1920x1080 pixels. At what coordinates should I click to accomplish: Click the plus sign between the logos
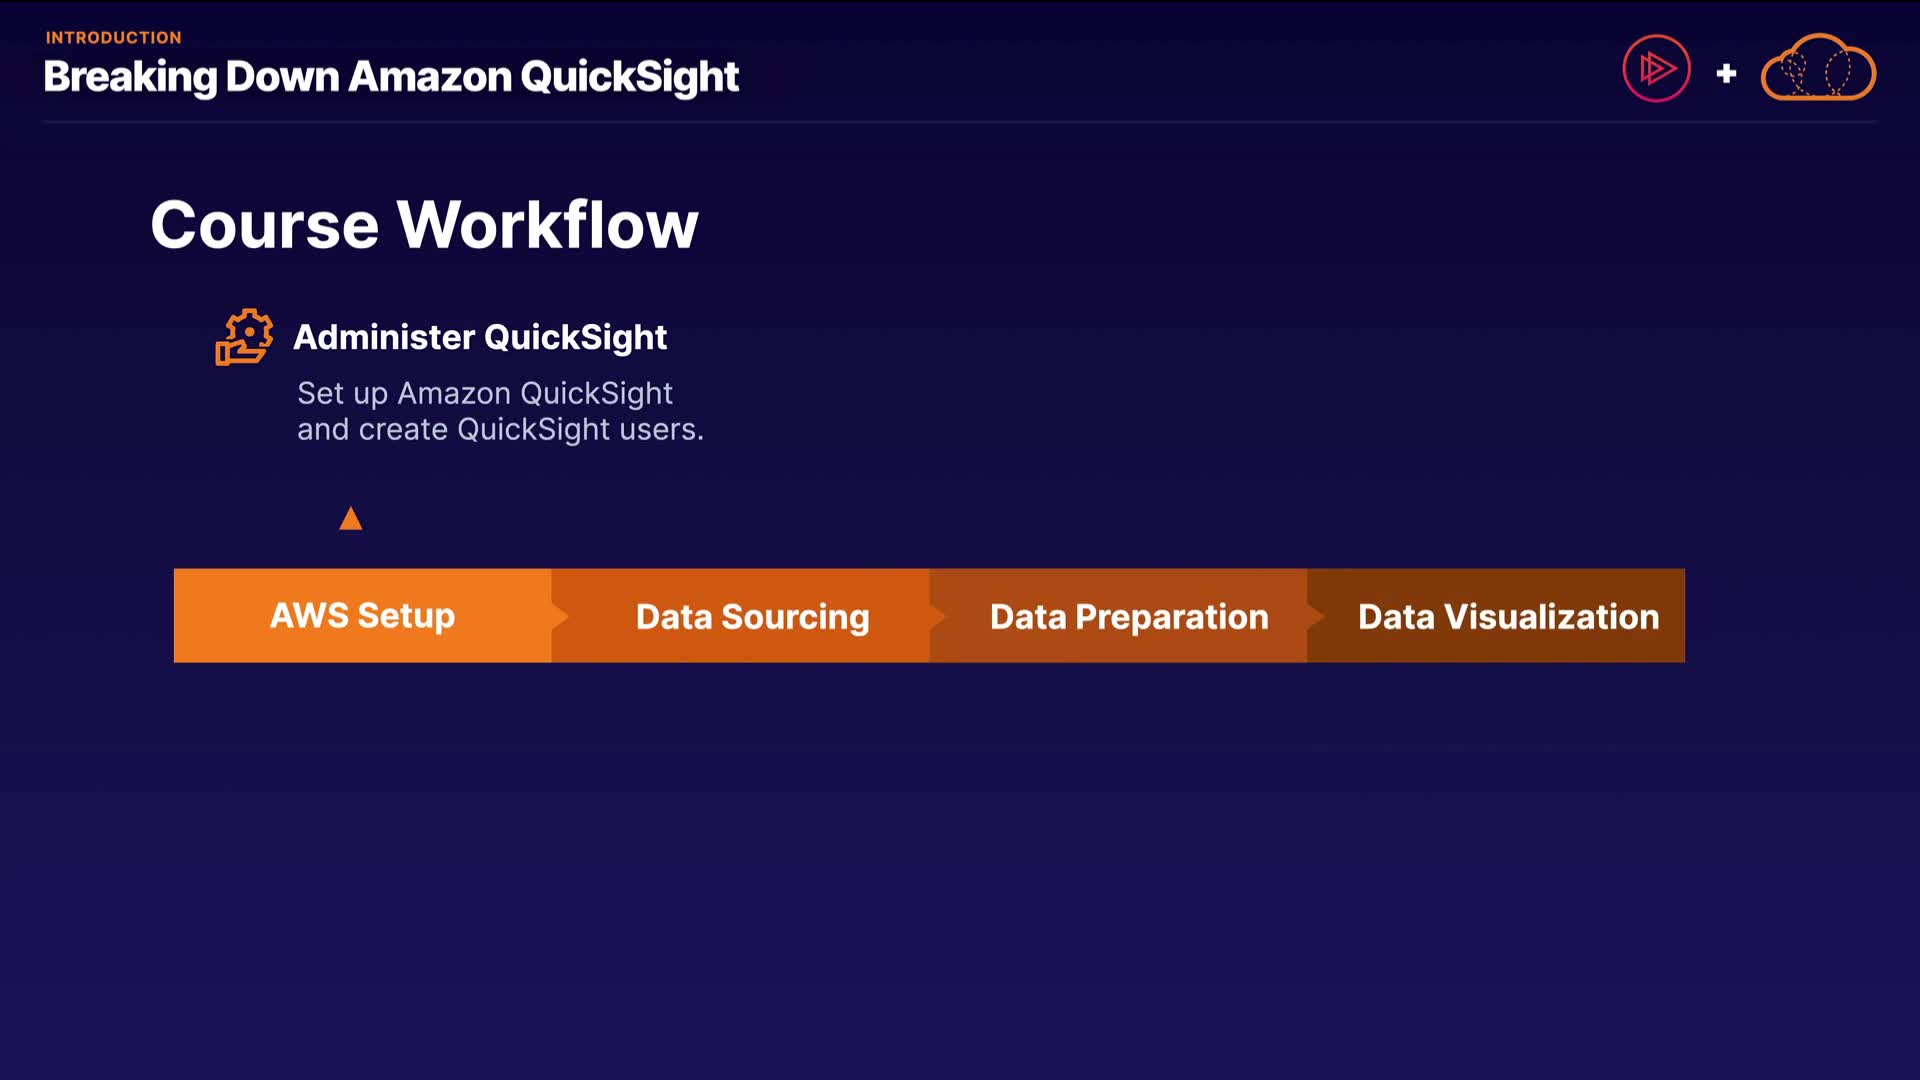(1726, 73)
